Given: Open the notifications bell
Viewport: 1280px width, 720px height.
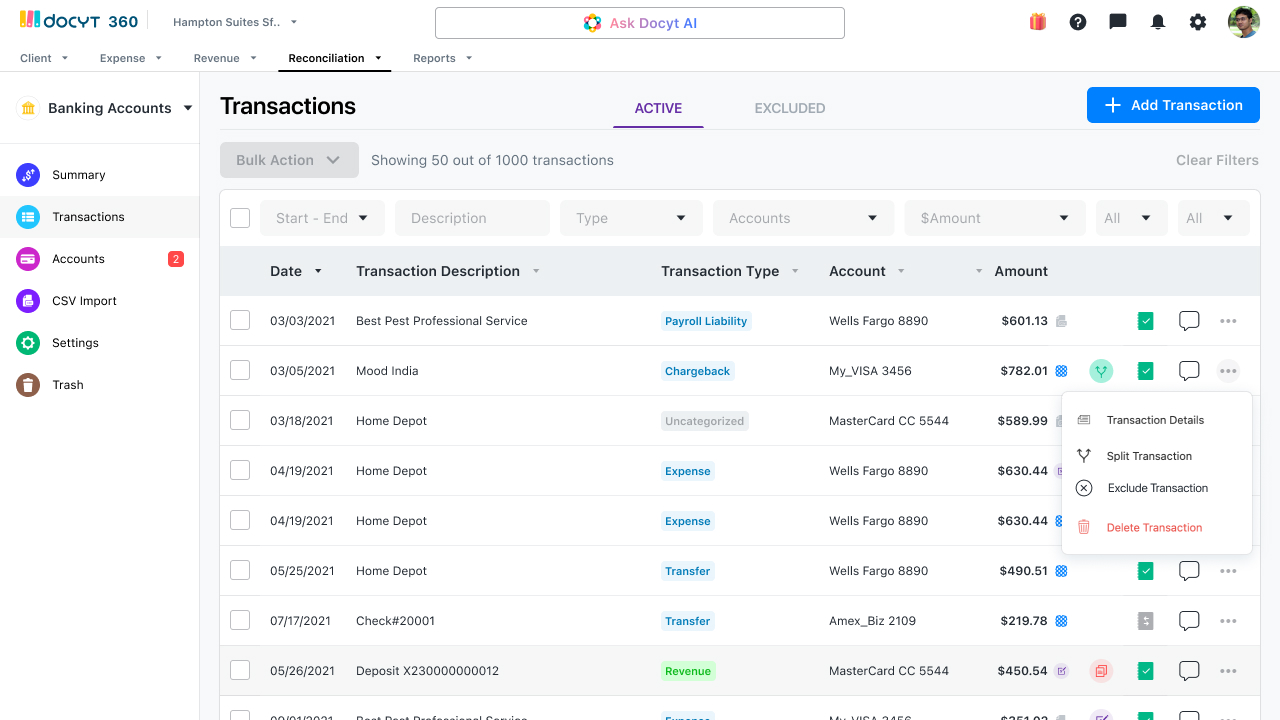Looking at the screenshot, I should click(x=1158, y=22).
